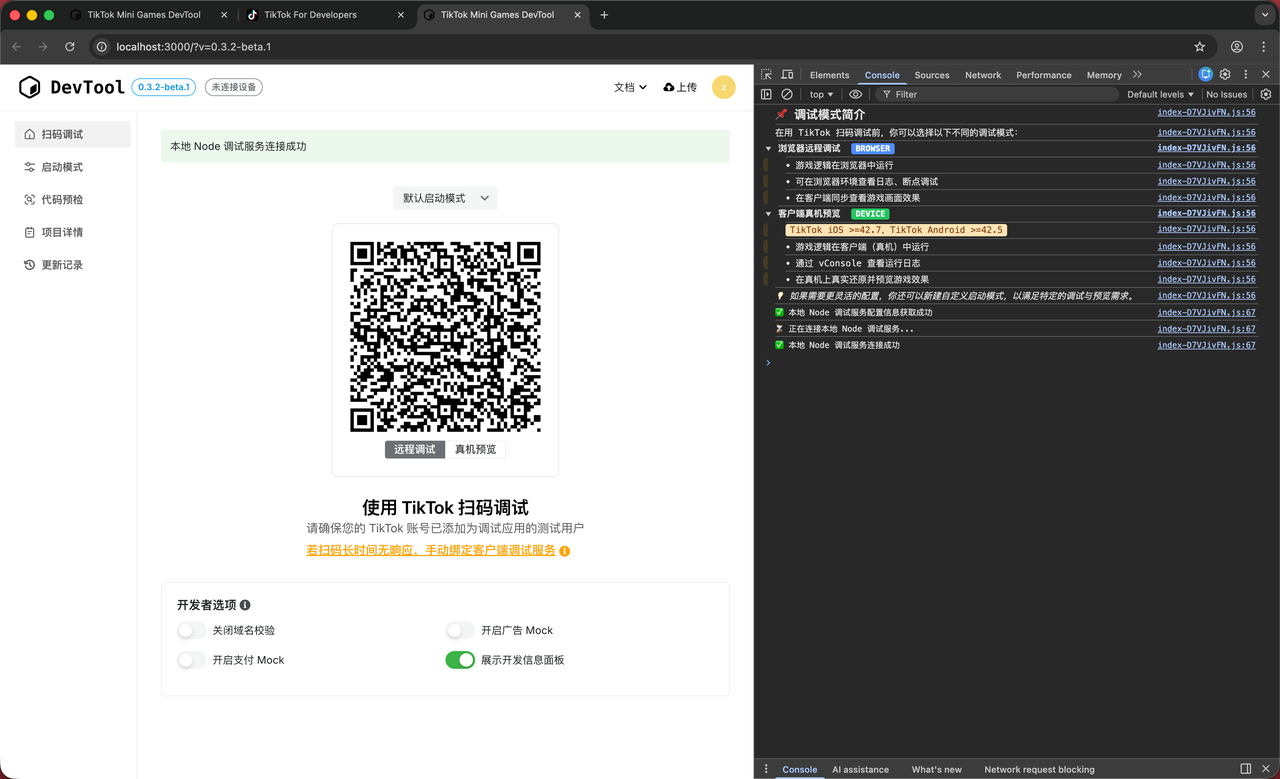The height and width of the screenshot is (779, 1280).
Task: Switch to the Network tab
Action: [x=982, y=75]
